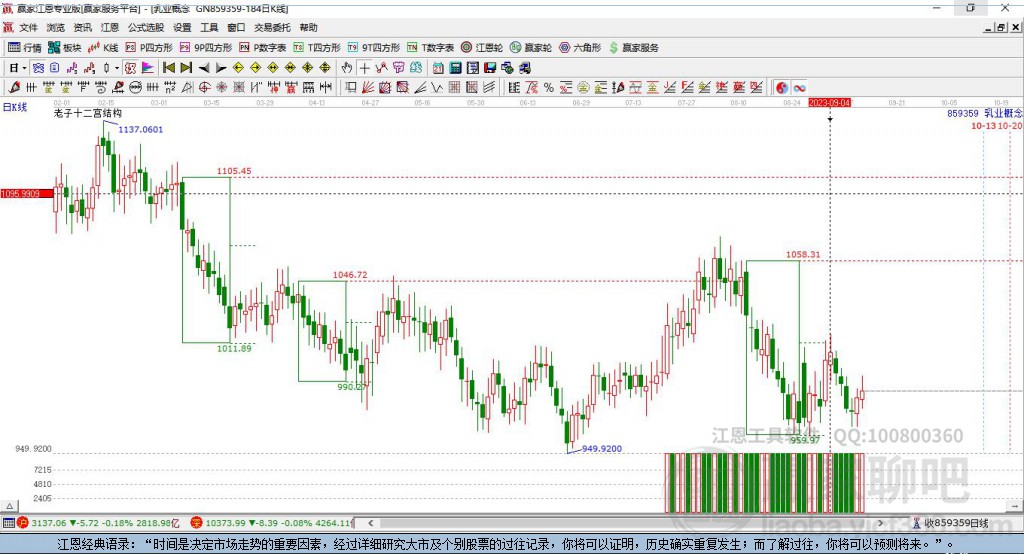Expand the 日 period dropdown
The height and width of the screenshot is (554, 1024).
(x=24, y=68)
